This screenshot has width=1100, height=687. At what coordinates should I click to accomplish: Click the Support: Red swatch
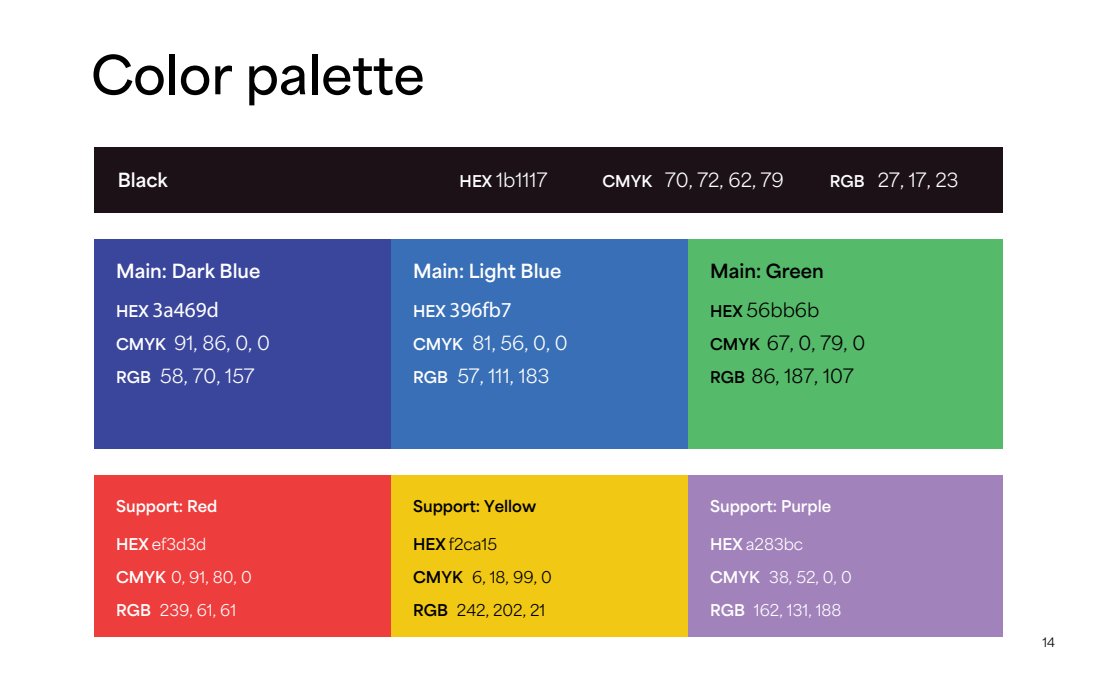tap(242, 556)
